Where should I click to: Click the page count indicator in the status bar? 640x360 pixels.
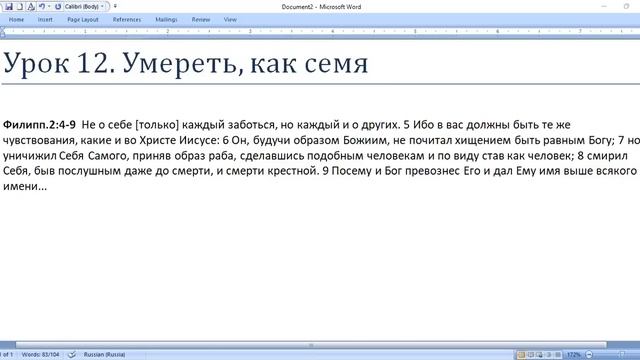tap(7, 355)
